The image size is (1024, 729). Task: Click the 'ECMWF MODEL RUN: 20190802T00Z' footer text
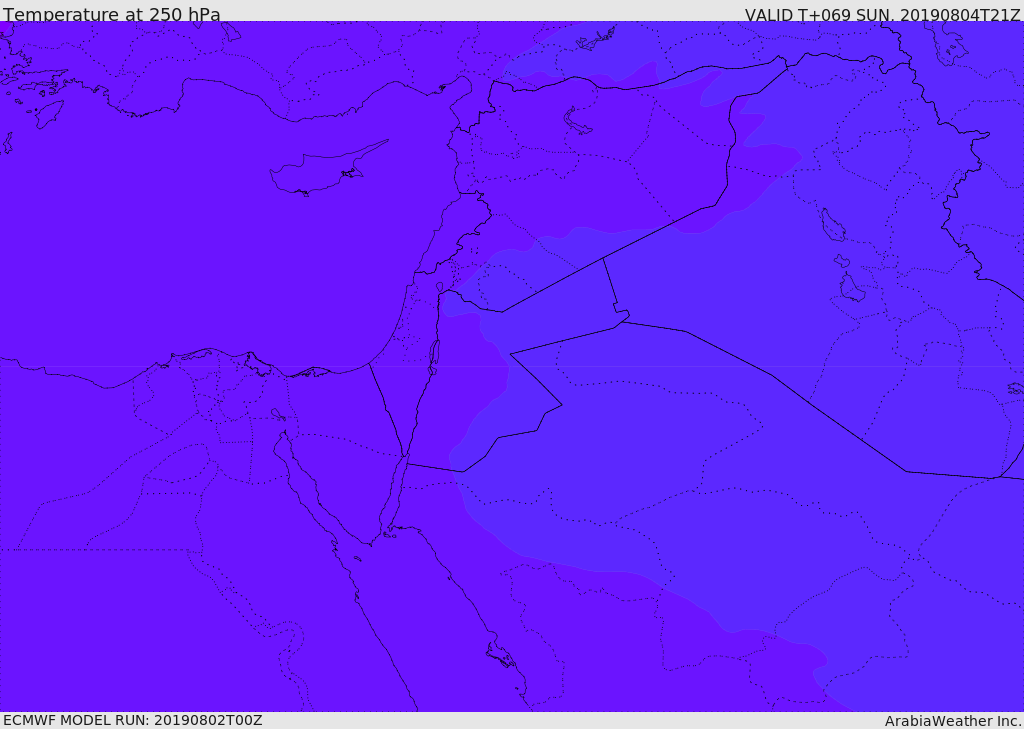click(133, 720)
